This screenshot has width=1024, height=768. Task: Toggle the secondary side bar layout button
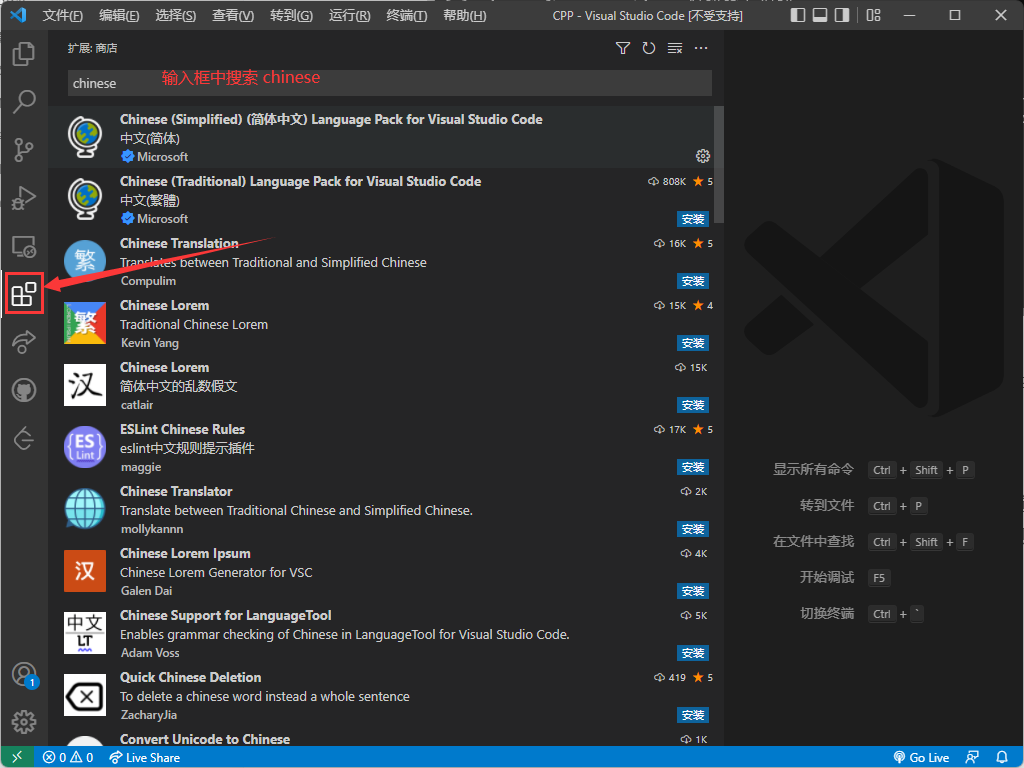click(842, 15)
